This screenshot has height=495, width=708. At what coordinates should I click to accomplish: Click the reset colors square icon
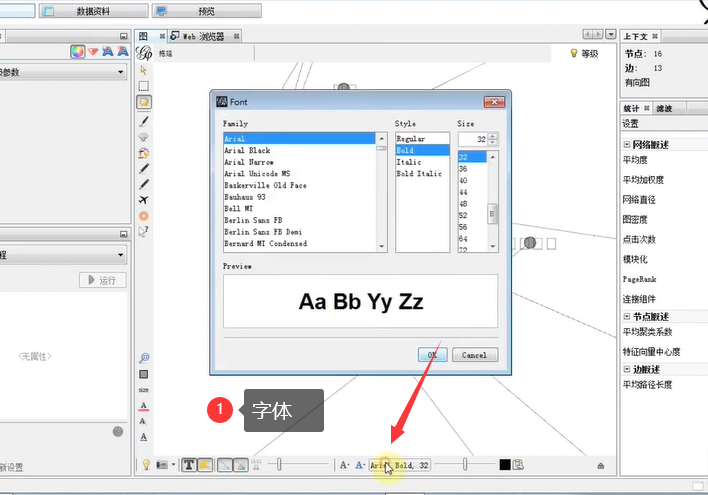tap(144, 374)
